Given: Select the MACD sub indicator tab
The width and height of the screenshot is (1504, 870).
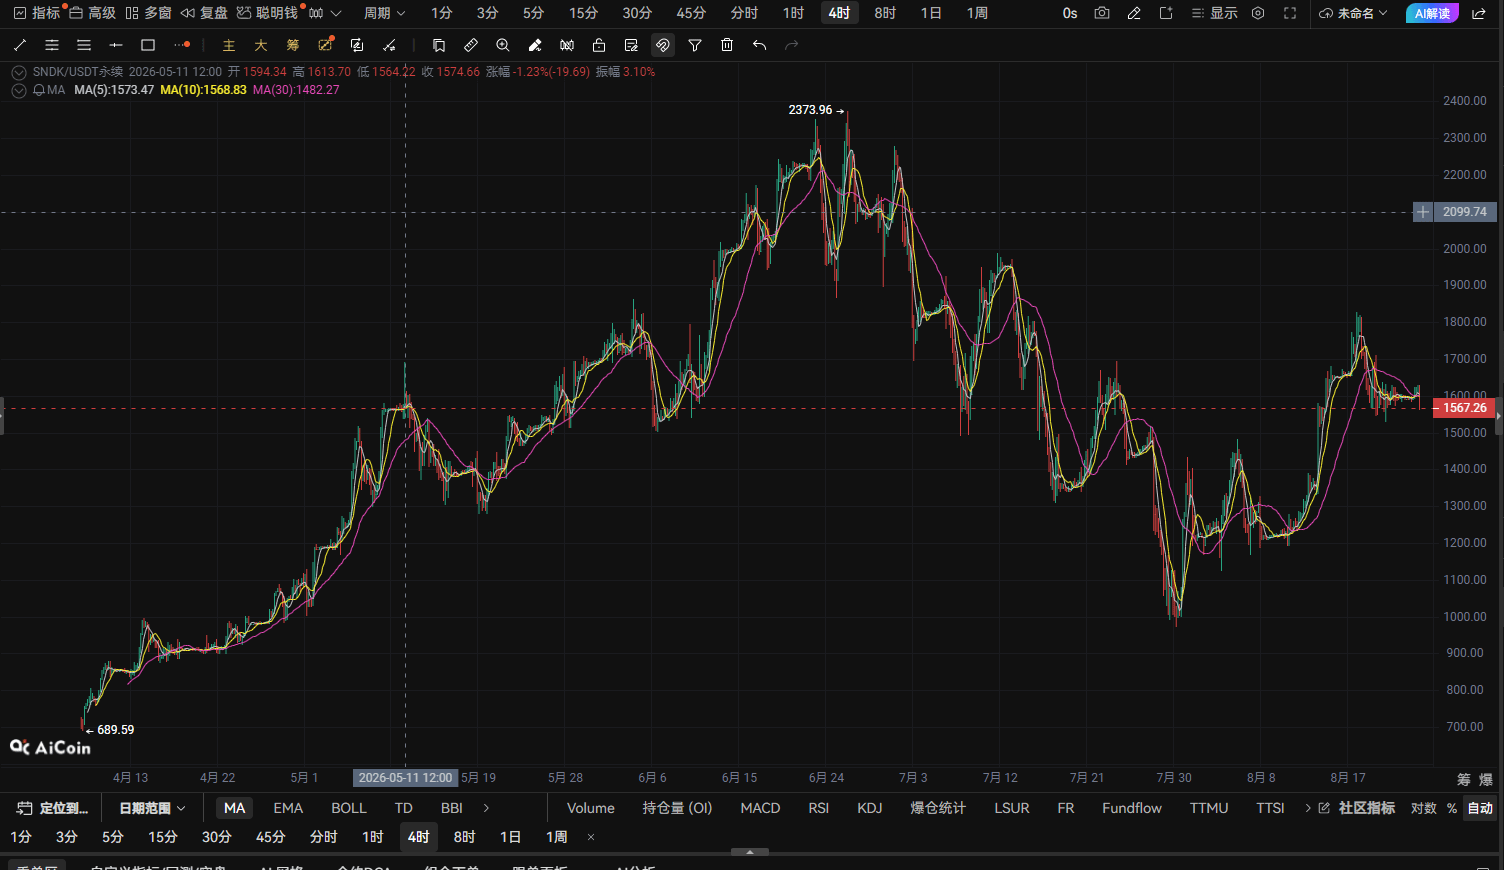Looking at the screenshot, I should point(760,808).
